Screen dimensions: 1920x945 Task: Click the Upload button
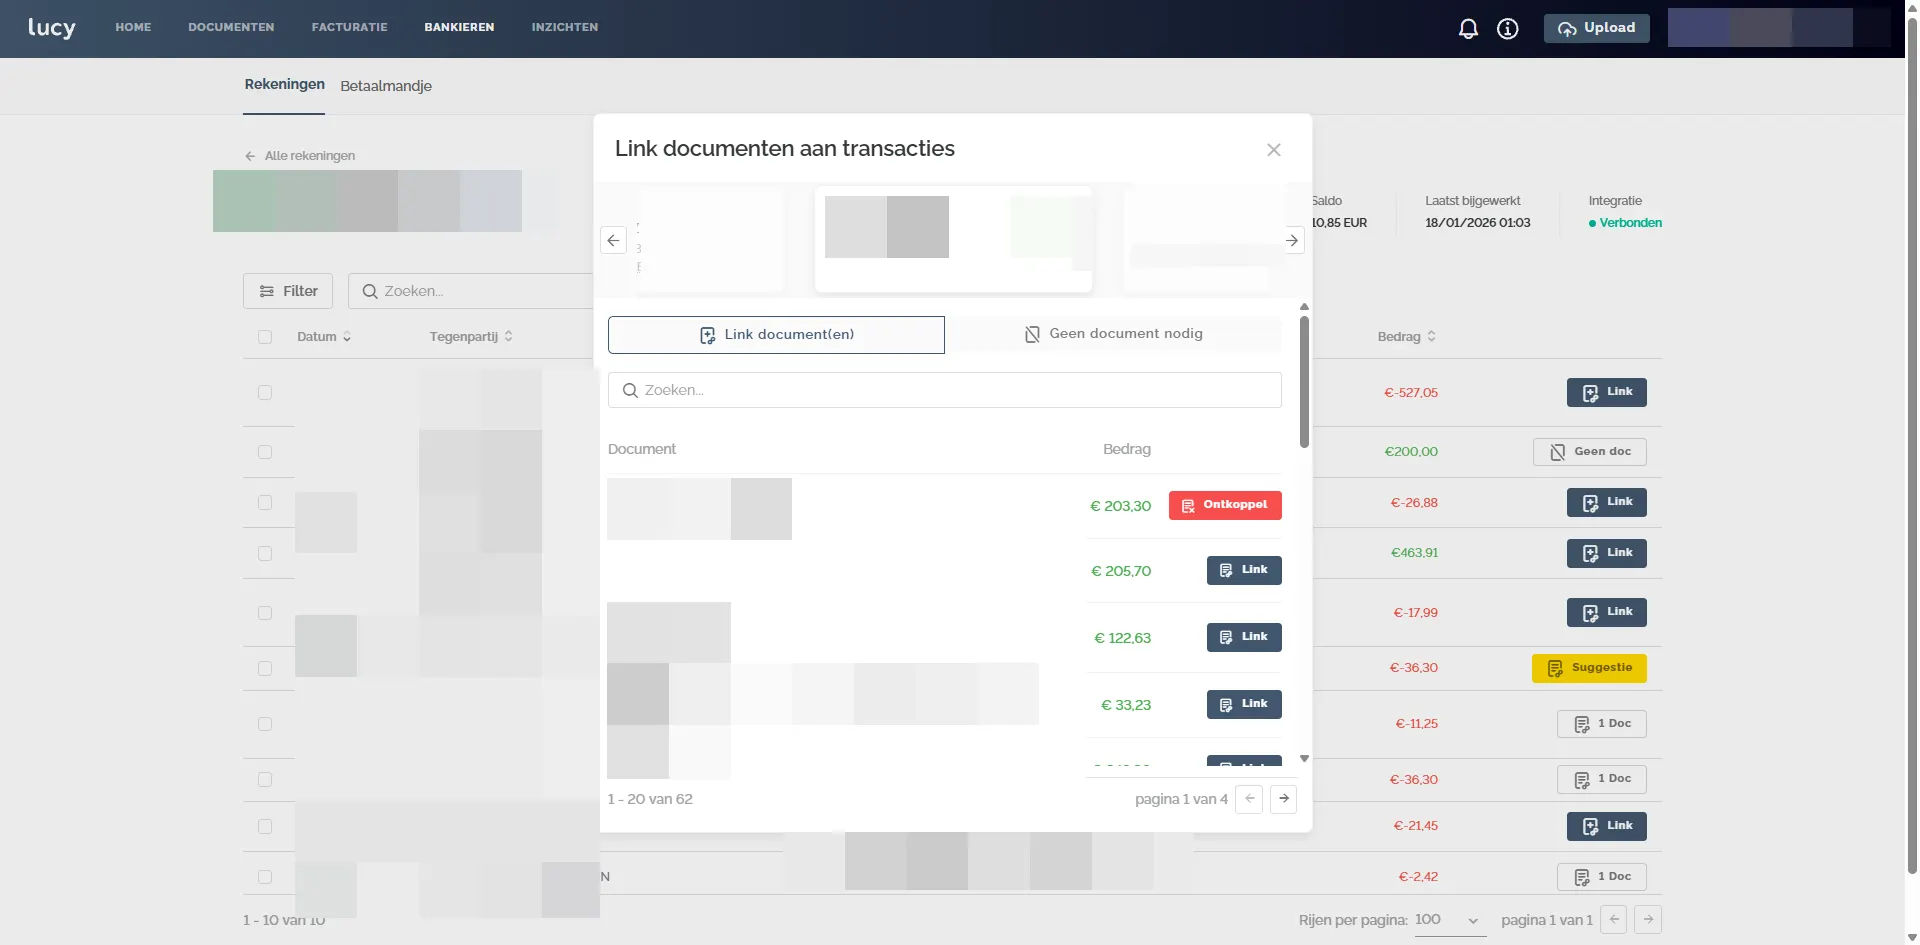coord(1597,29)
